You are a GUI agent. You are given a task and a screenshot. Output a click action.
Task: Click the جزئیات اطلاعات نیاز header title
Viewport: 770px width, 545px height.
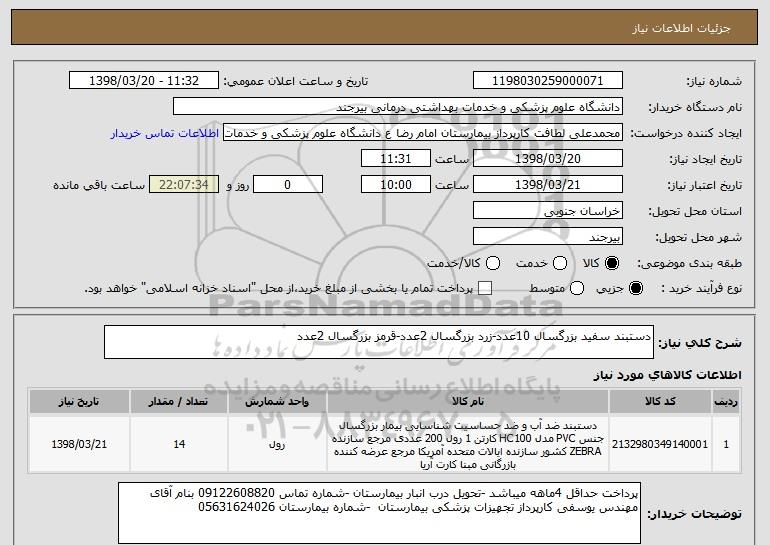pyautogui.click(x=681, y=28)
